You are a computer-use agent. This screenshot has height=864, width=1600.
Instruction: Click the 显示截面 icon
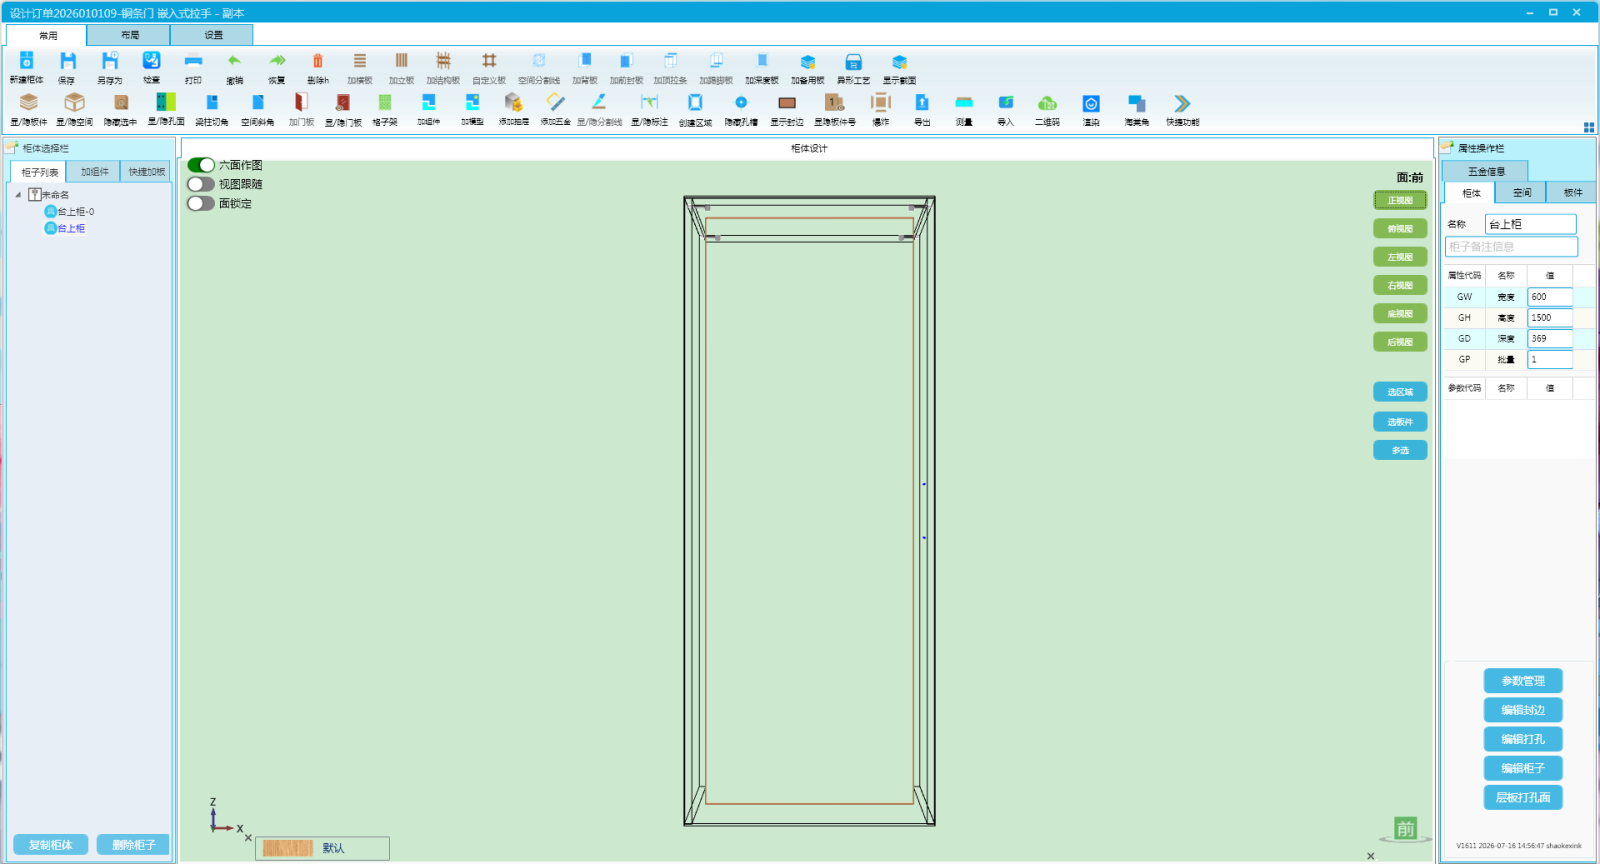899,61
